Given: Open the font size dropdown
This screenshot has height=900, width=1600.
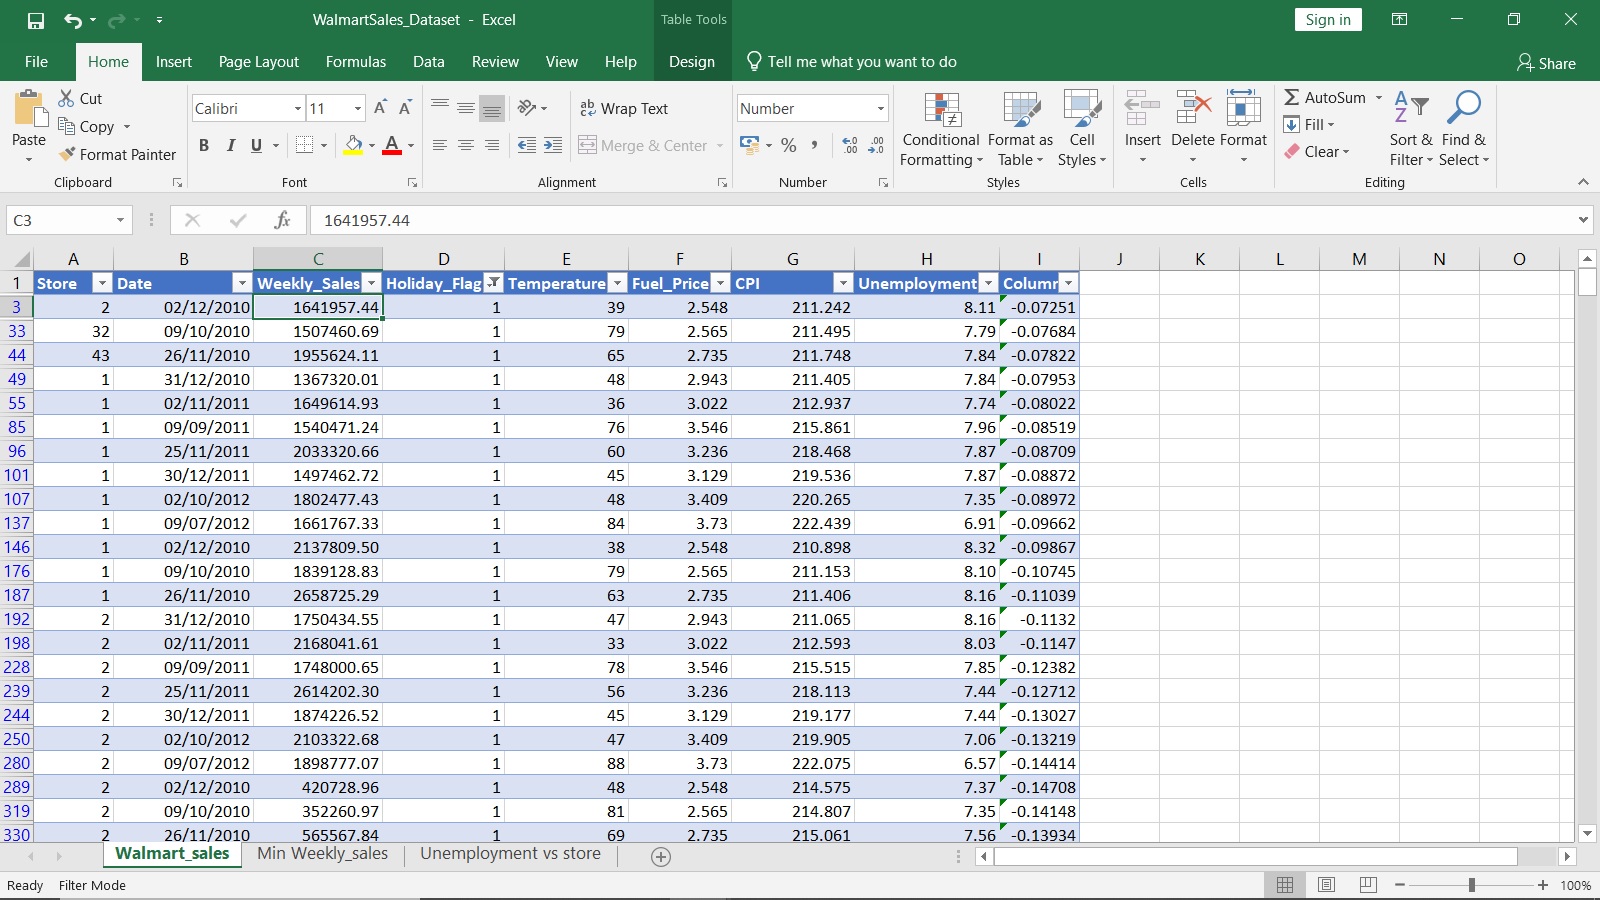Looking at the screenshot, I should click(357, 108).
